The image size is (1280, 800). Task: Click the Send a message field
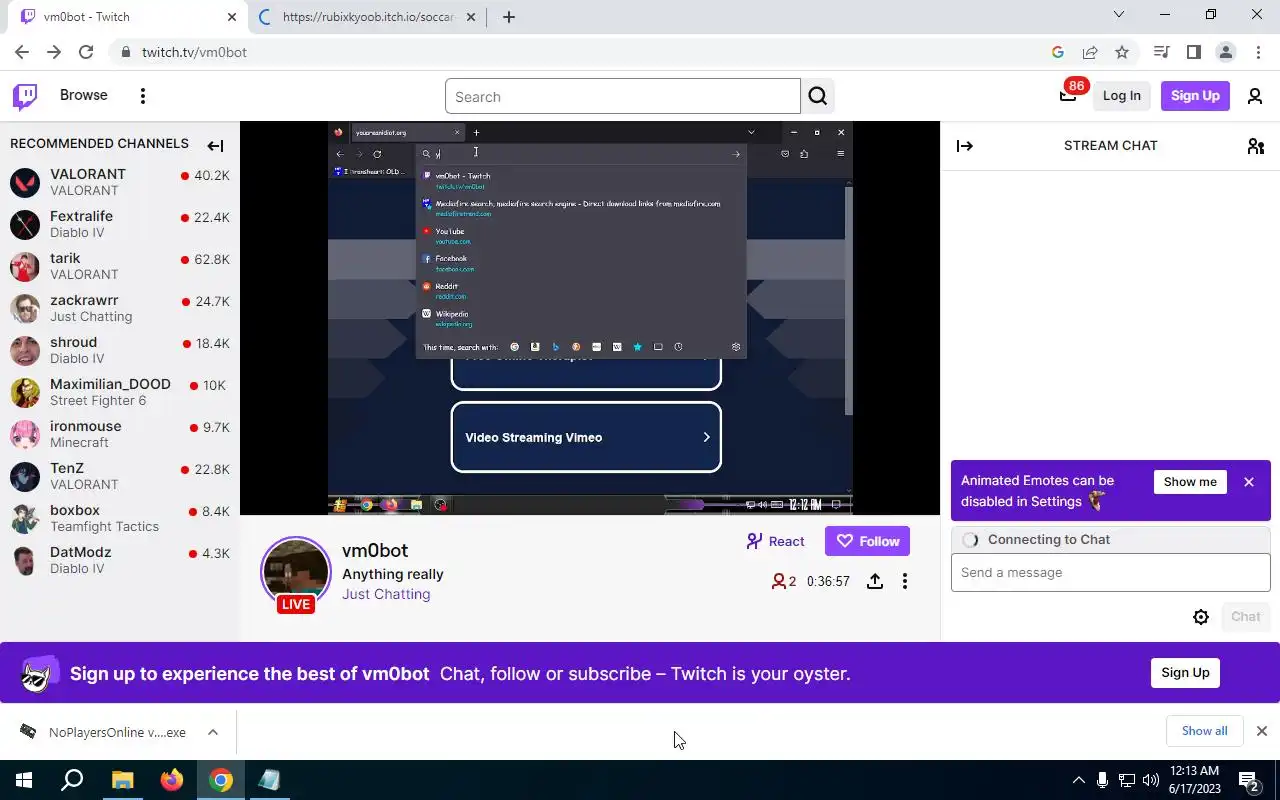[1110, 573]
